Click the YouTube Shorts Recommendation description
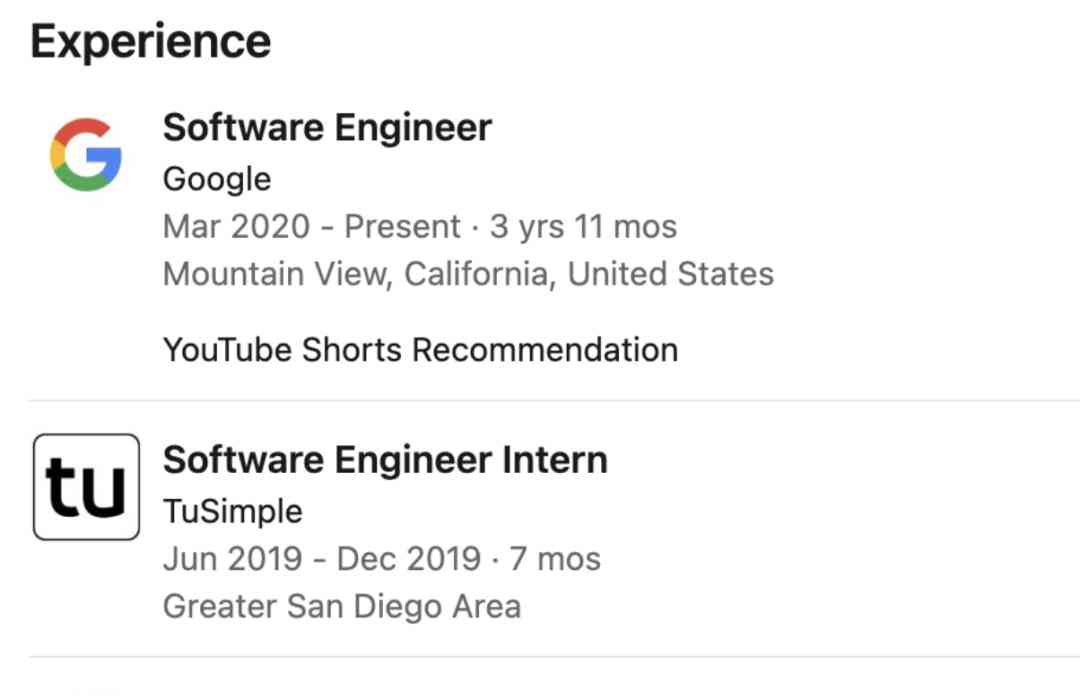The image size is (1080, 696). 420,350
